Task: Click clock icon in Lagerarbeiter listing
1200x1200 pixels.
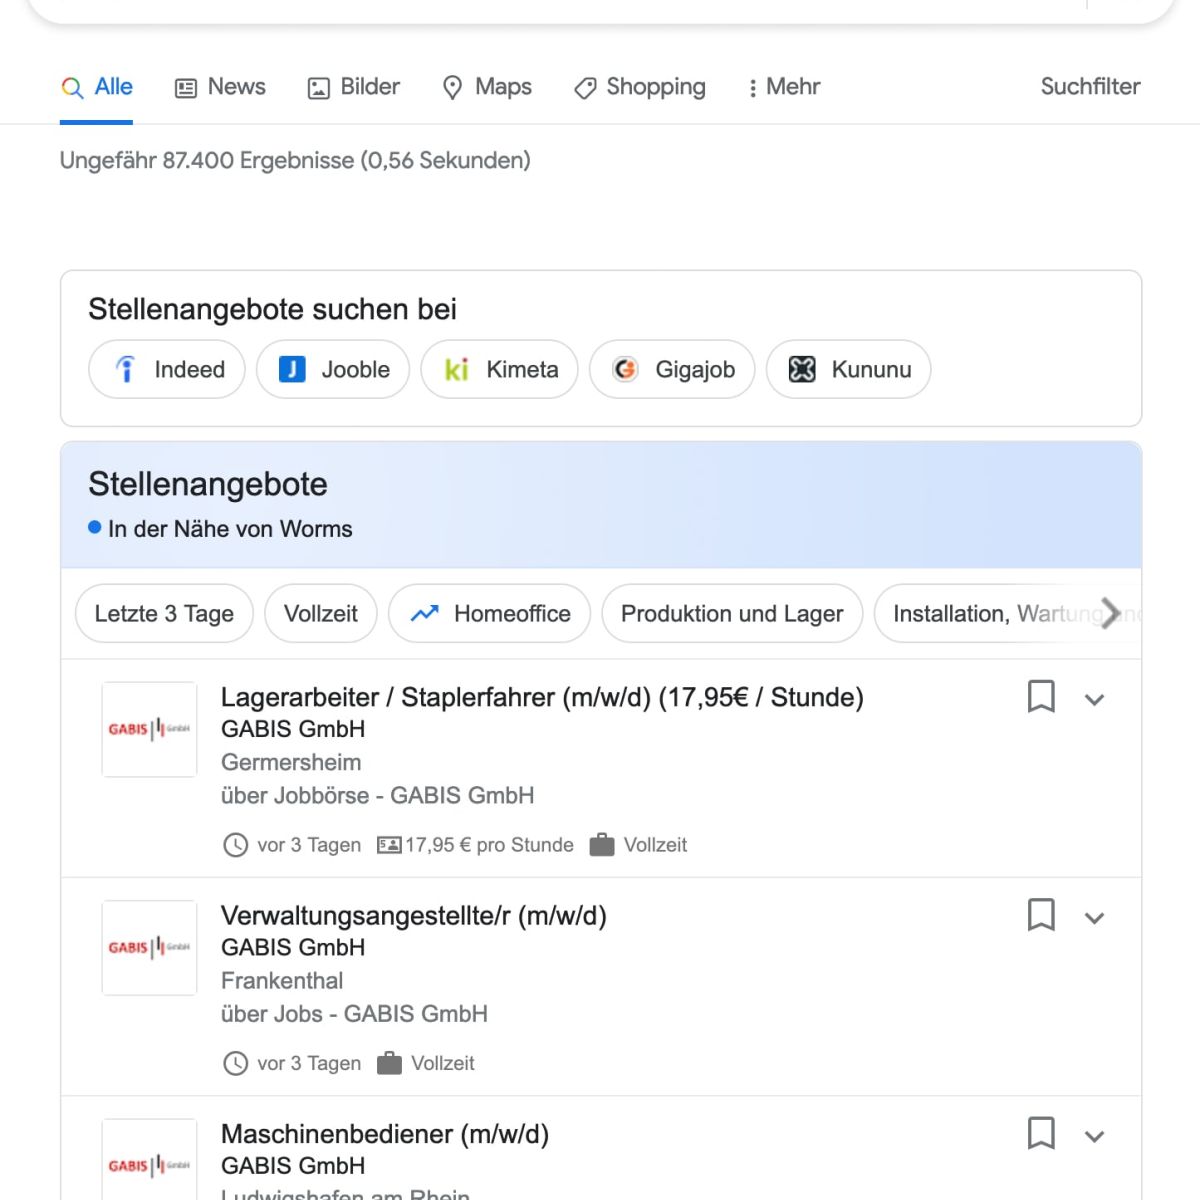Action: click(x=235, y=845)
